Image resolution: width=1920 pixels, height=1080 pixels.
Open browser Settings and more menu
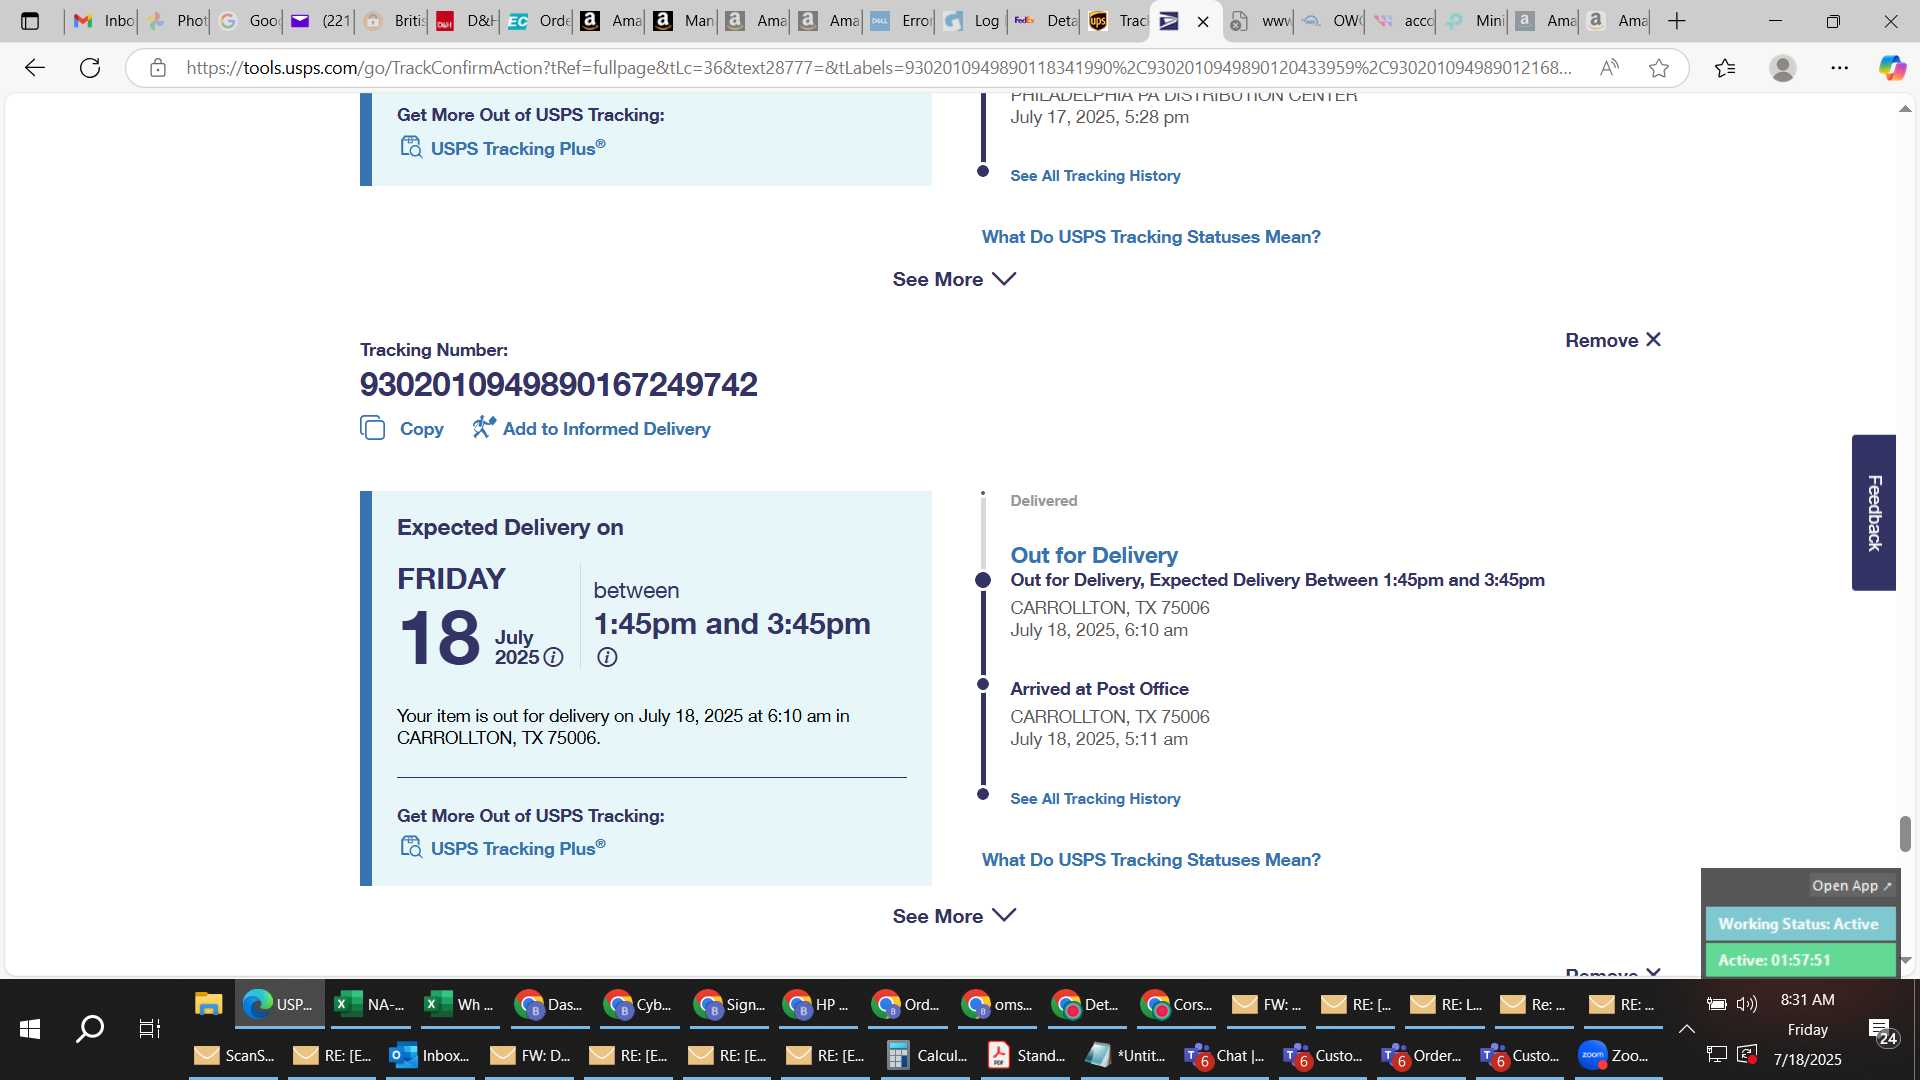click(1839, 68)
